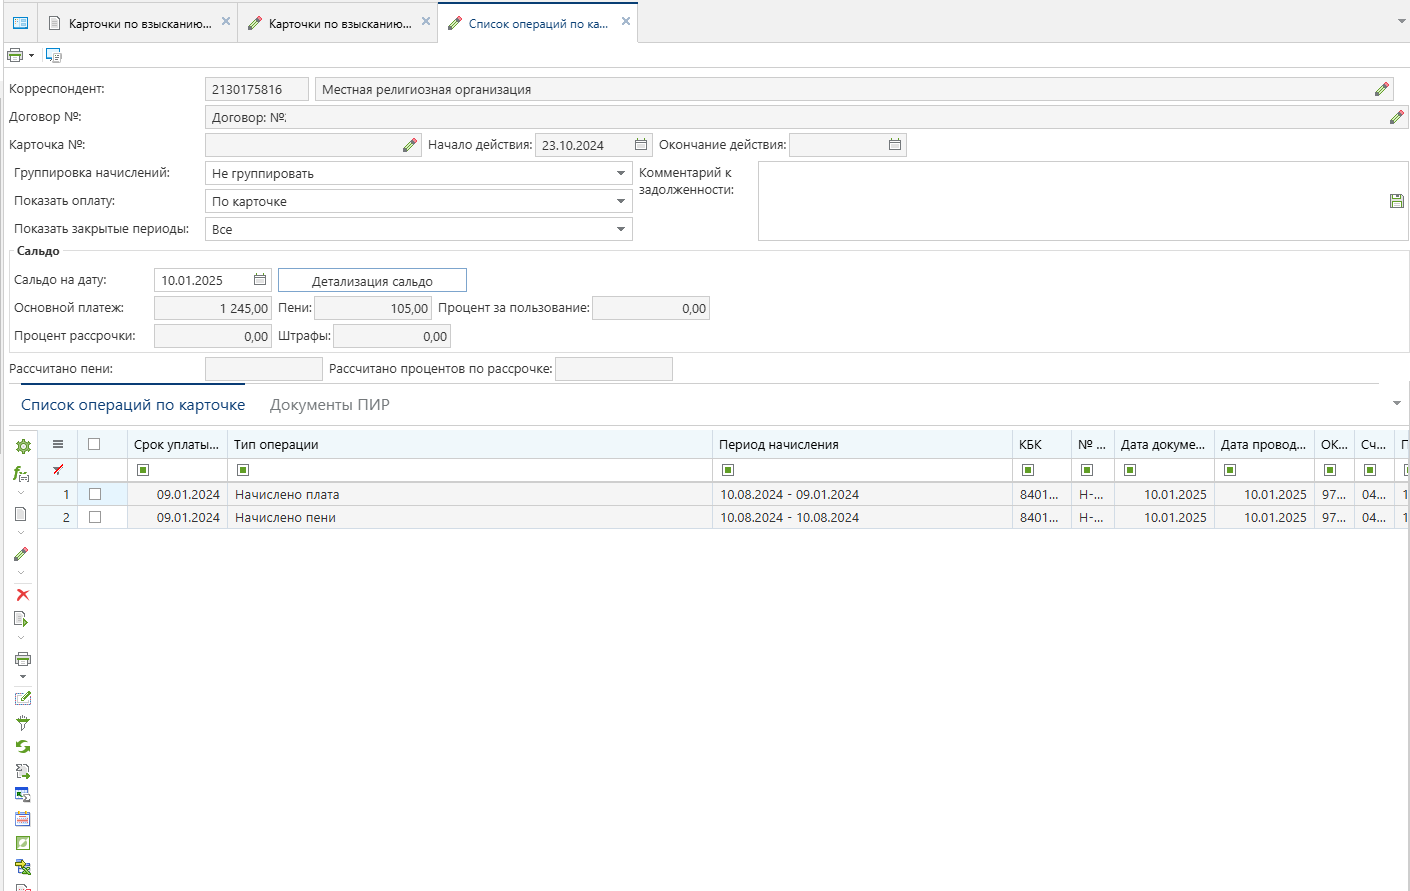This screenshot has width=1410, height=891.
Task: Sort by the КБК column header
Action: [1042, 444]
